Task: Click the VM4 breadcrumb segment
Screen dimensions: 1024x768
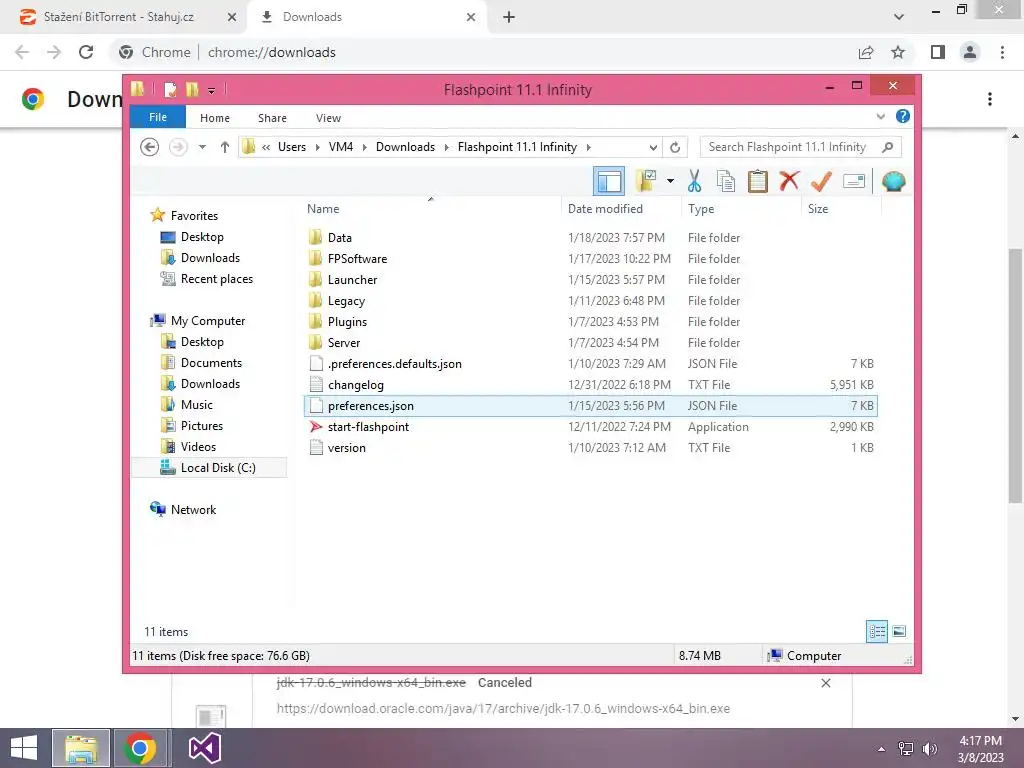Action: 341,147
